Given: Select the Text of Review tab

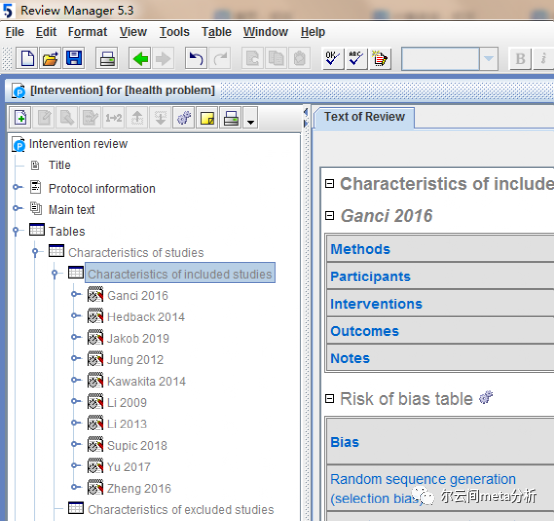Looking at the screenshot, I should coord(364,117).
